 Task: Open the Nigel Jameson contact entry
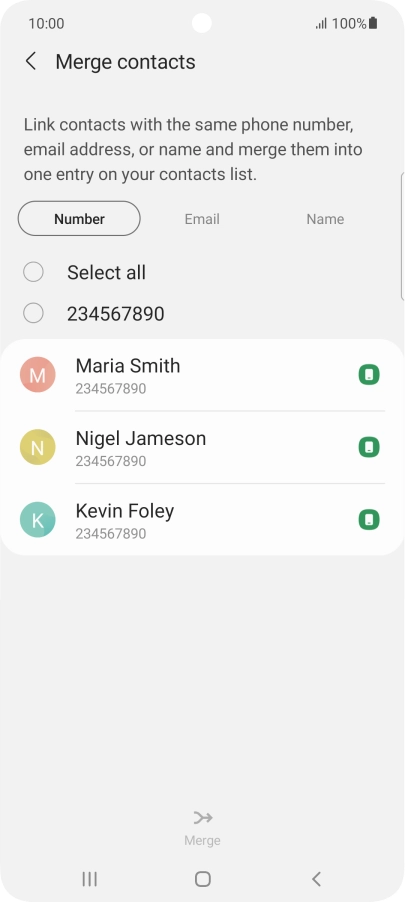(x=202, y=448)
